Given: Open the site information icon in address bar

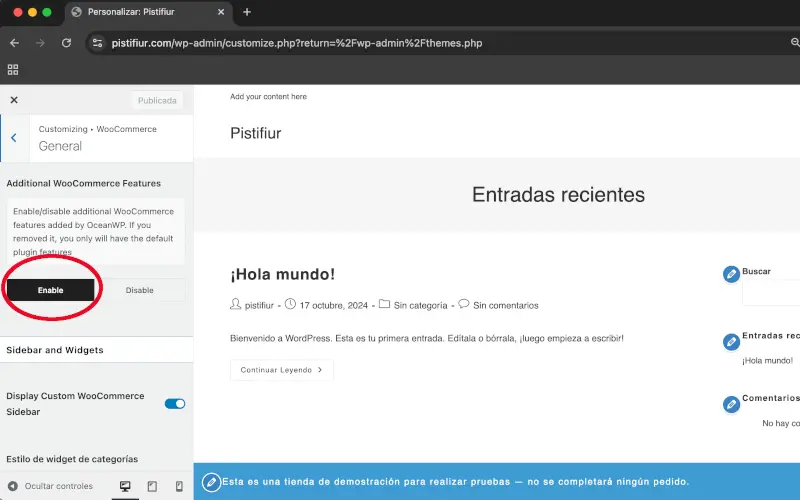Looking at the screenshot, I should pos(97,43).
